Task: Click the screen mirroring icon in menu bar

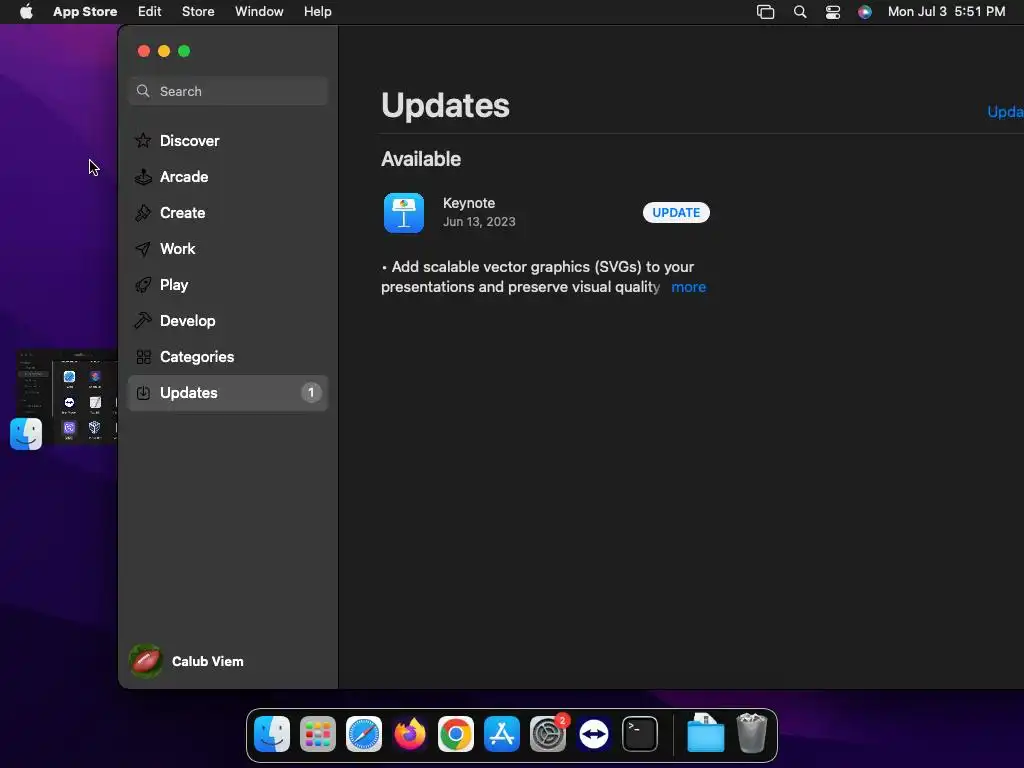Action: pos(765,12)
